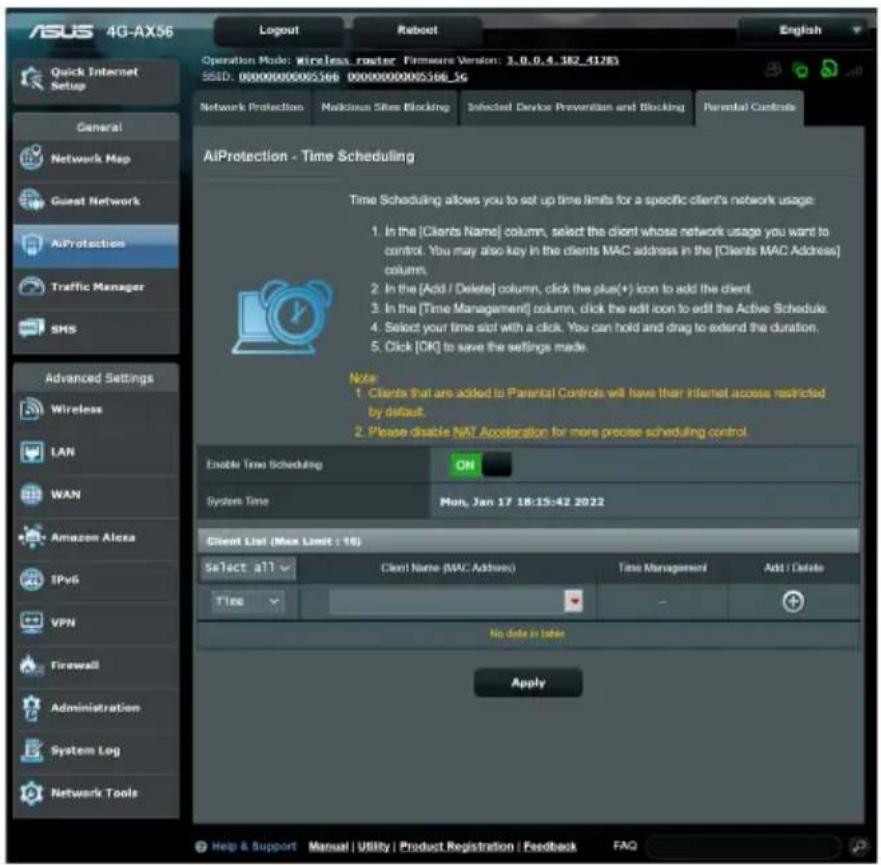Click the system time value text
This screenshot has width=881, height=865.
coord(522,502)
